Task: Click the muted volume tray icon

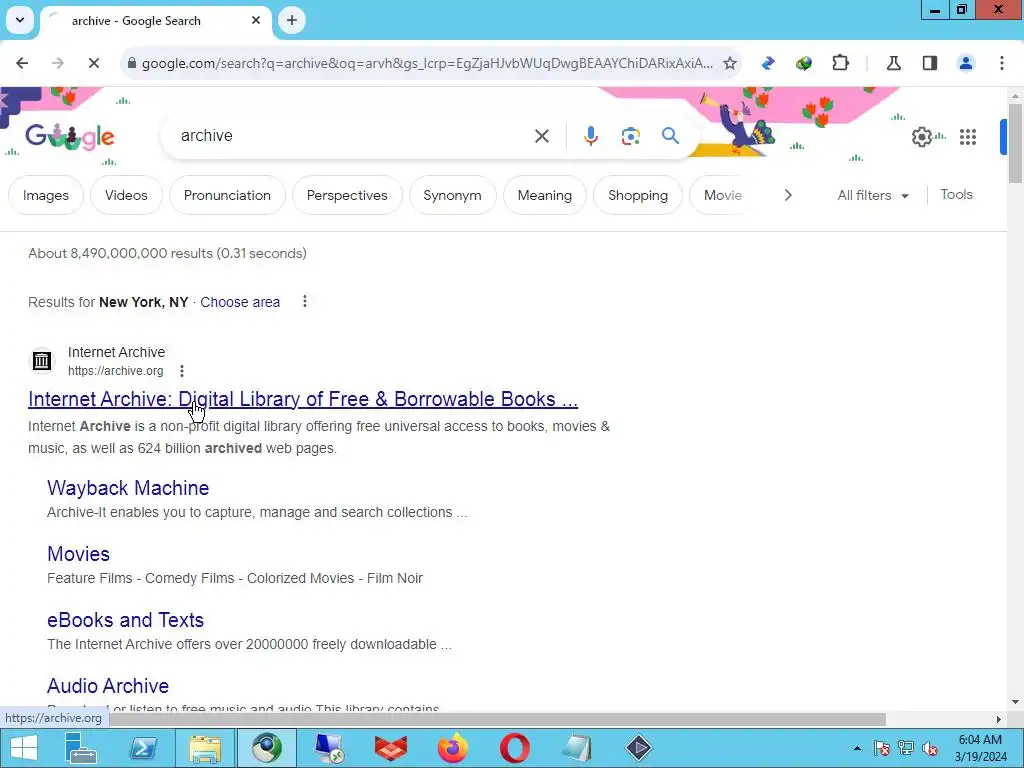Action: click(x=929, y=748)
